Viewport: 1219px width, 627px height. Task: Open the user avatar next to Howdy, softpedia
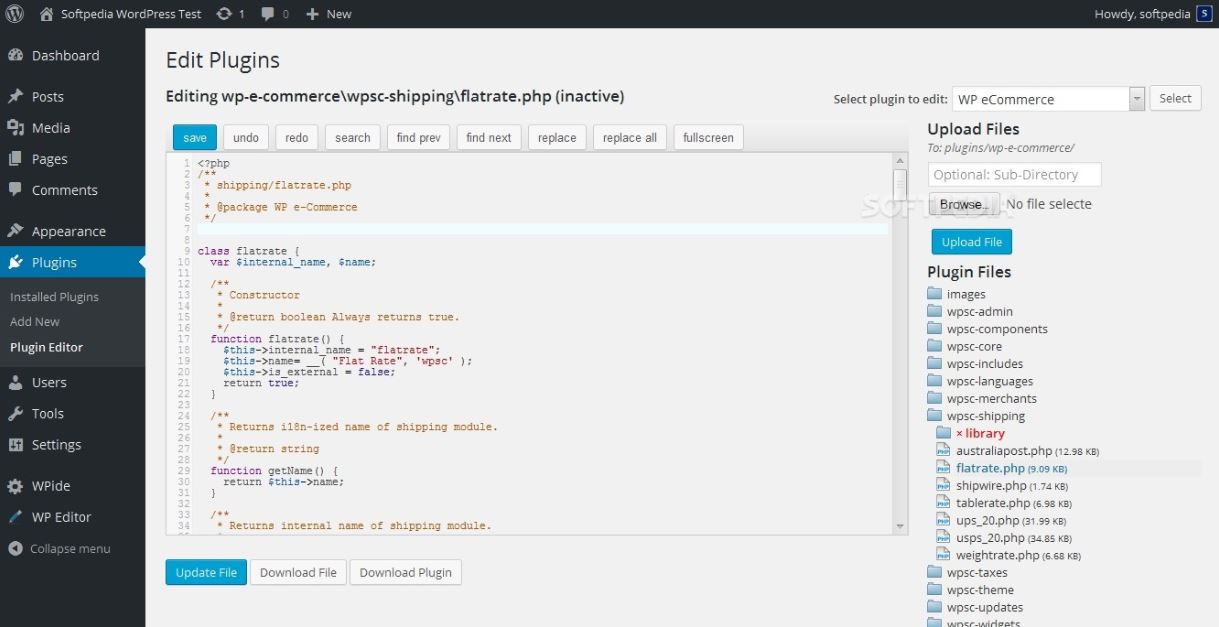point(1204,14)
